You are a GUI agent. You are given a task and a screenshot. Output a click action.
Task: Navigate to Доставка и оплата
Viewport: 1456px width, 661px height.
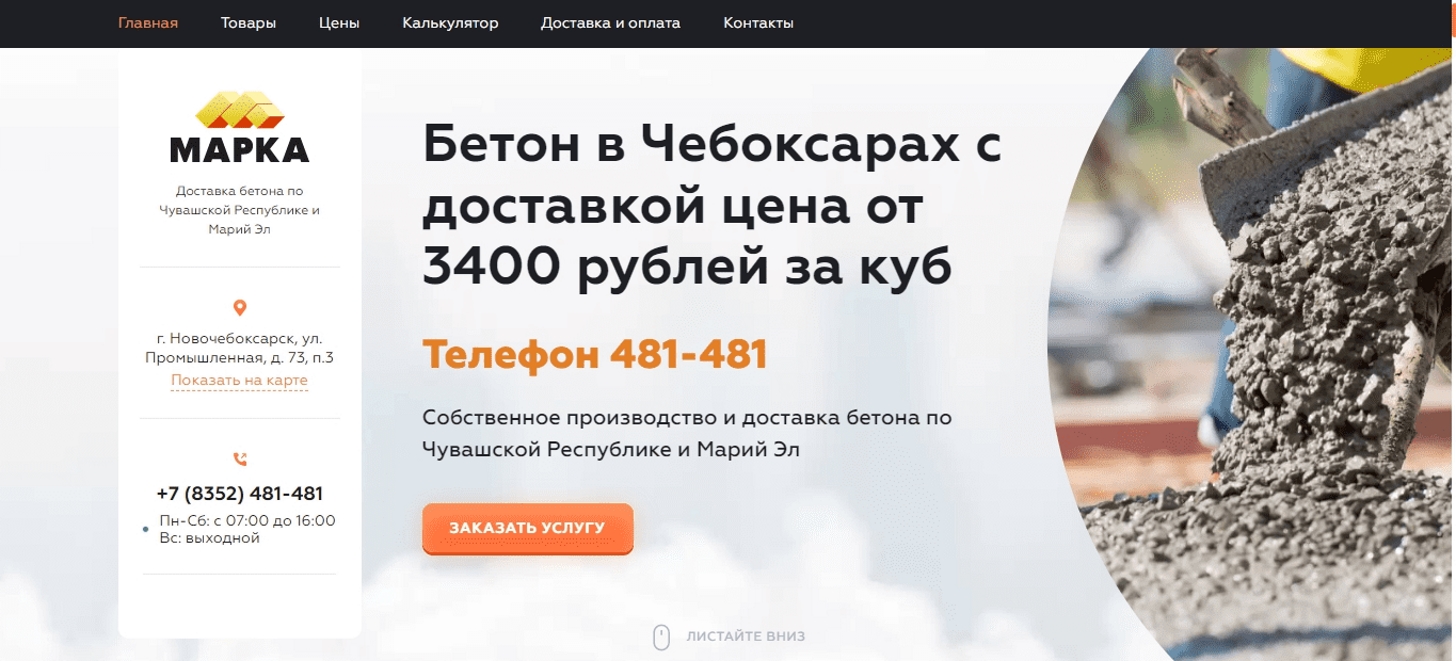[611, 23]
